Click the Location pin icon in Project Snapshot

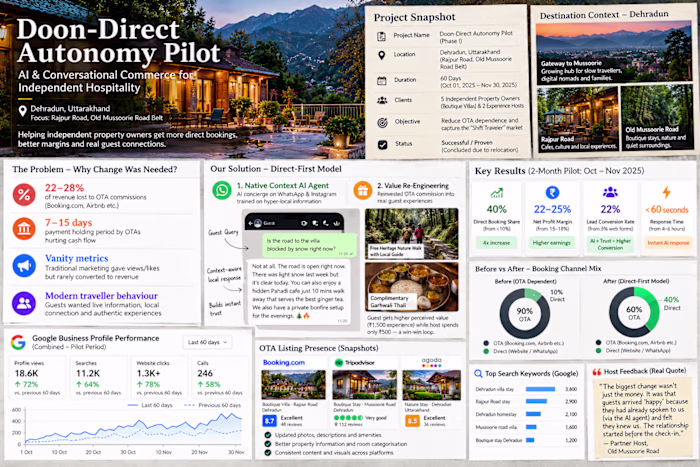[x=381, y=55]
